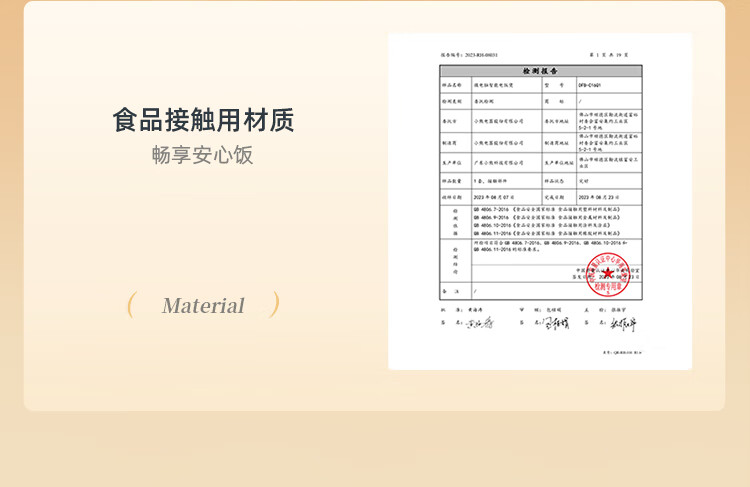Click the italic Material label

tap(203, 306)
